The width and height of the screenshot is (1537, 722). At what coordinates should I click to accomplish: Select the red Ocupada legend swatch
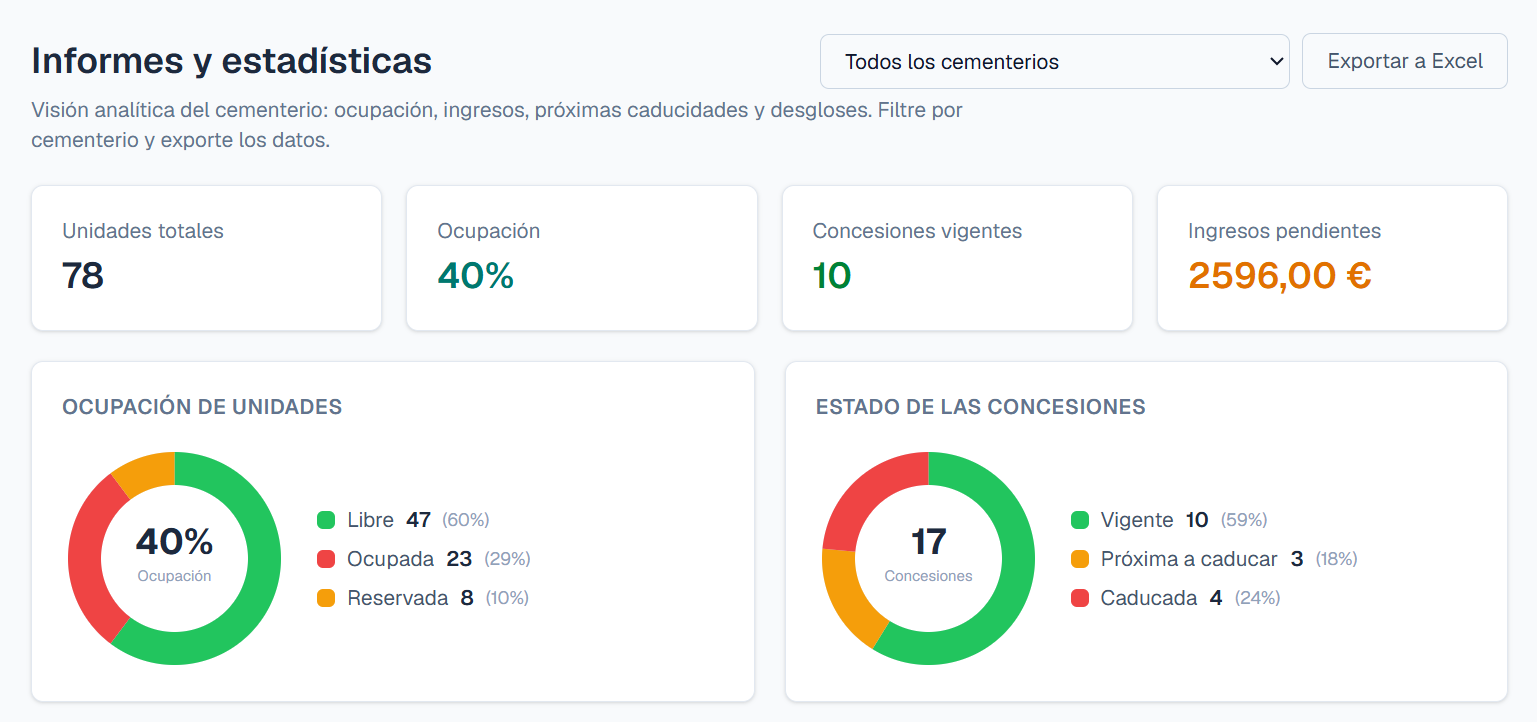tap(326, 559)
